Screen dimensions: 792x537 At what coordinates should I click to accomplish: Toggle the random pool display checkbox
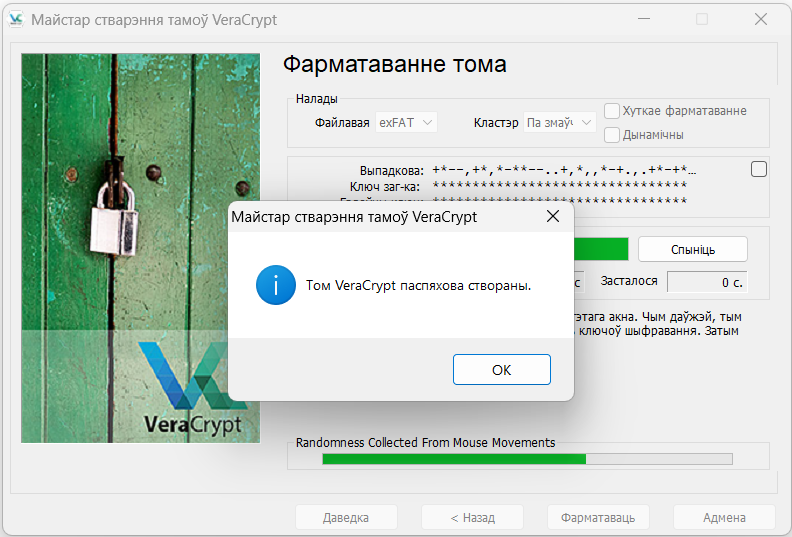(759, 169)
